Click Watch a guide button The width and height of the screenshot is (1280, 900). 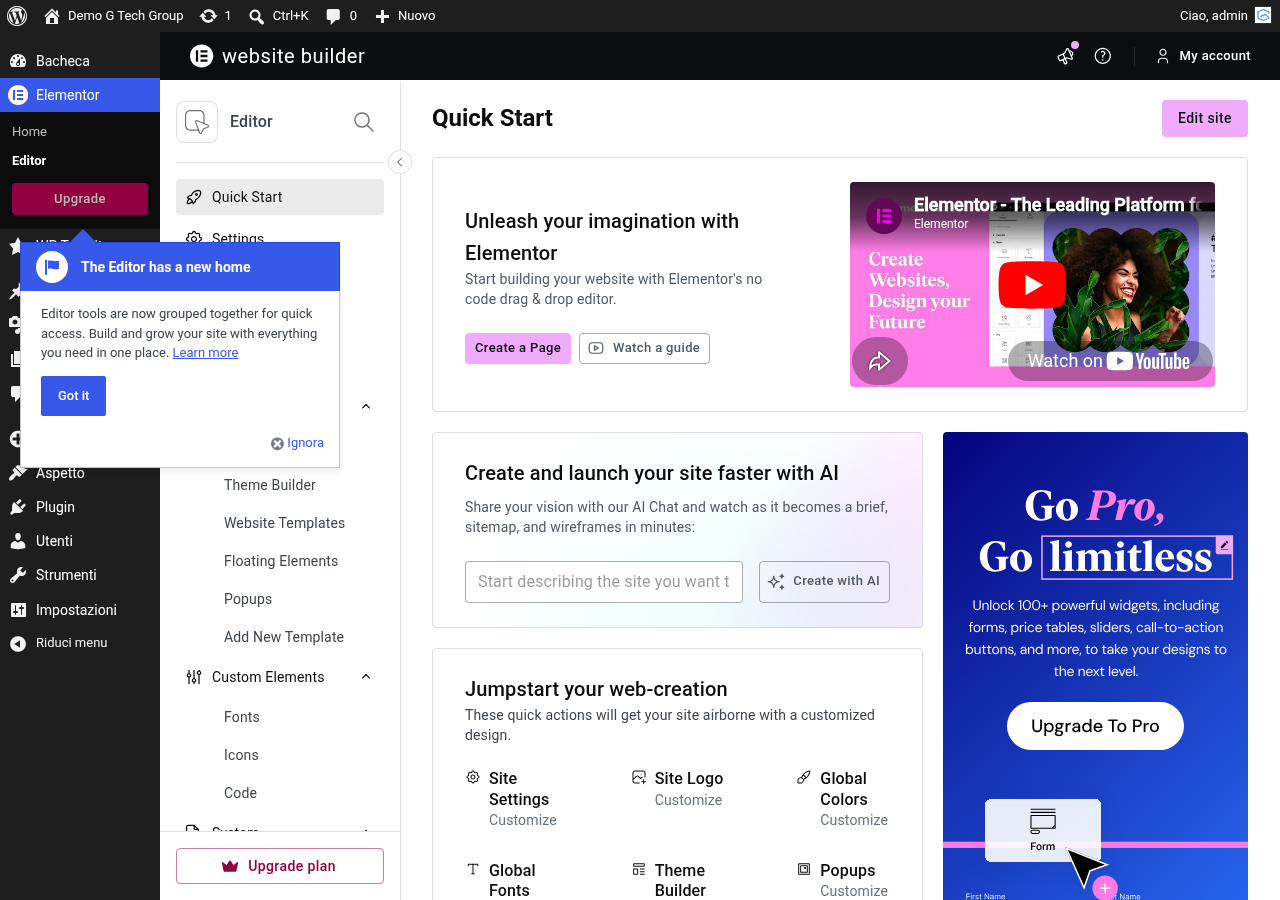644,348
